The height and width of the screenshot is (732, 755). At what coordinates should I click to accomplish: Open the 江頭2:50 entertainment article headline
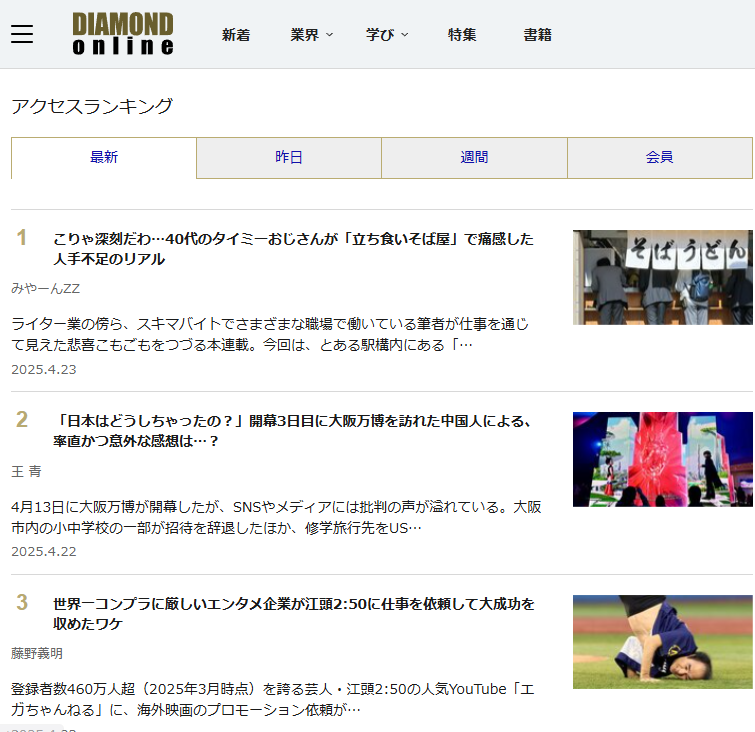point(294,614)
